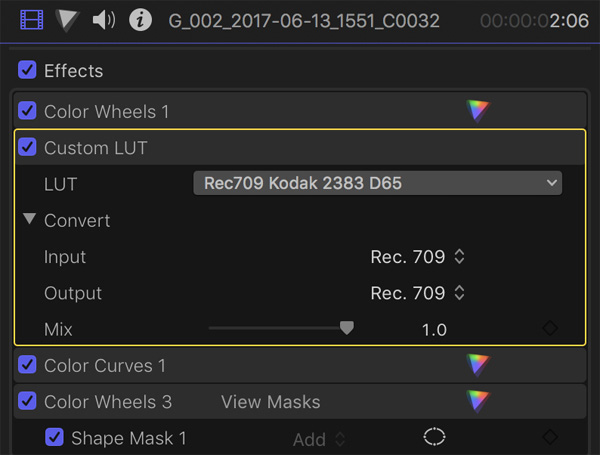The height and width of the screenshot is (455, 600).
Task: Open Color Curves 1 prism icon
Action: [x=478, y=365]
